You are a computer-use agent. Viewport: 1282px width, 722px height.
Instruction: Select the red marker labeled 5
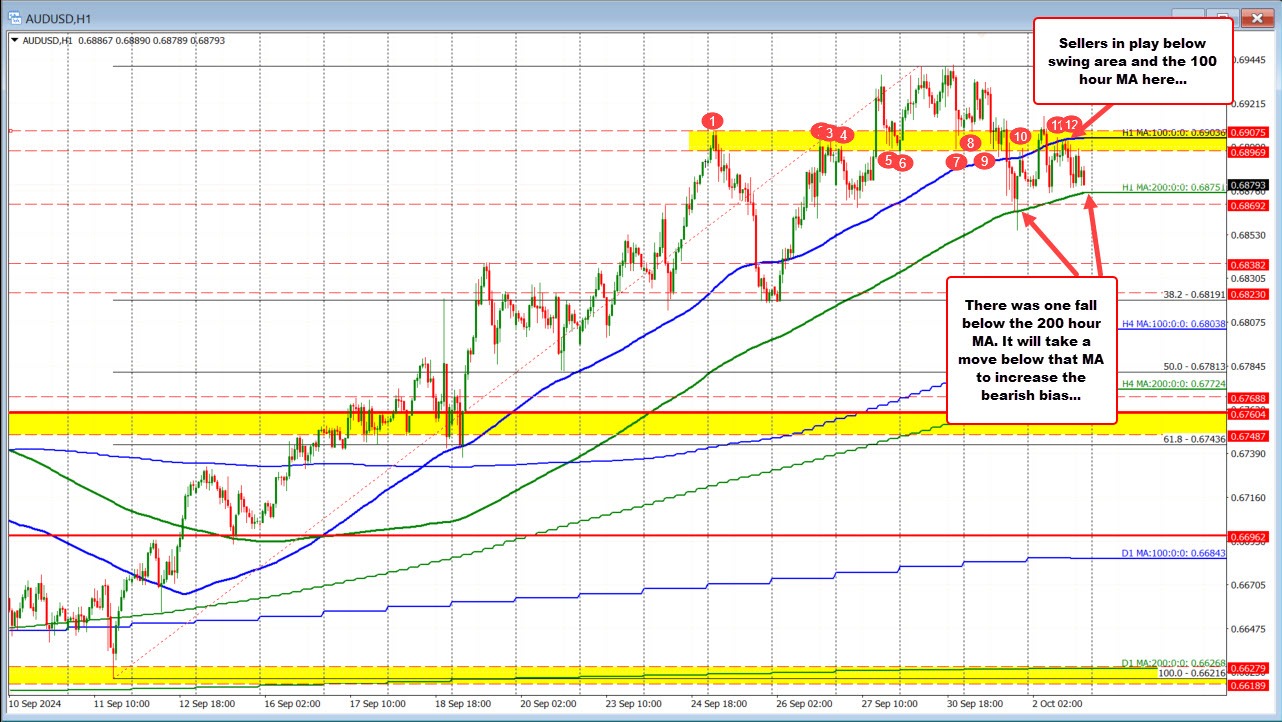[886, 159]
